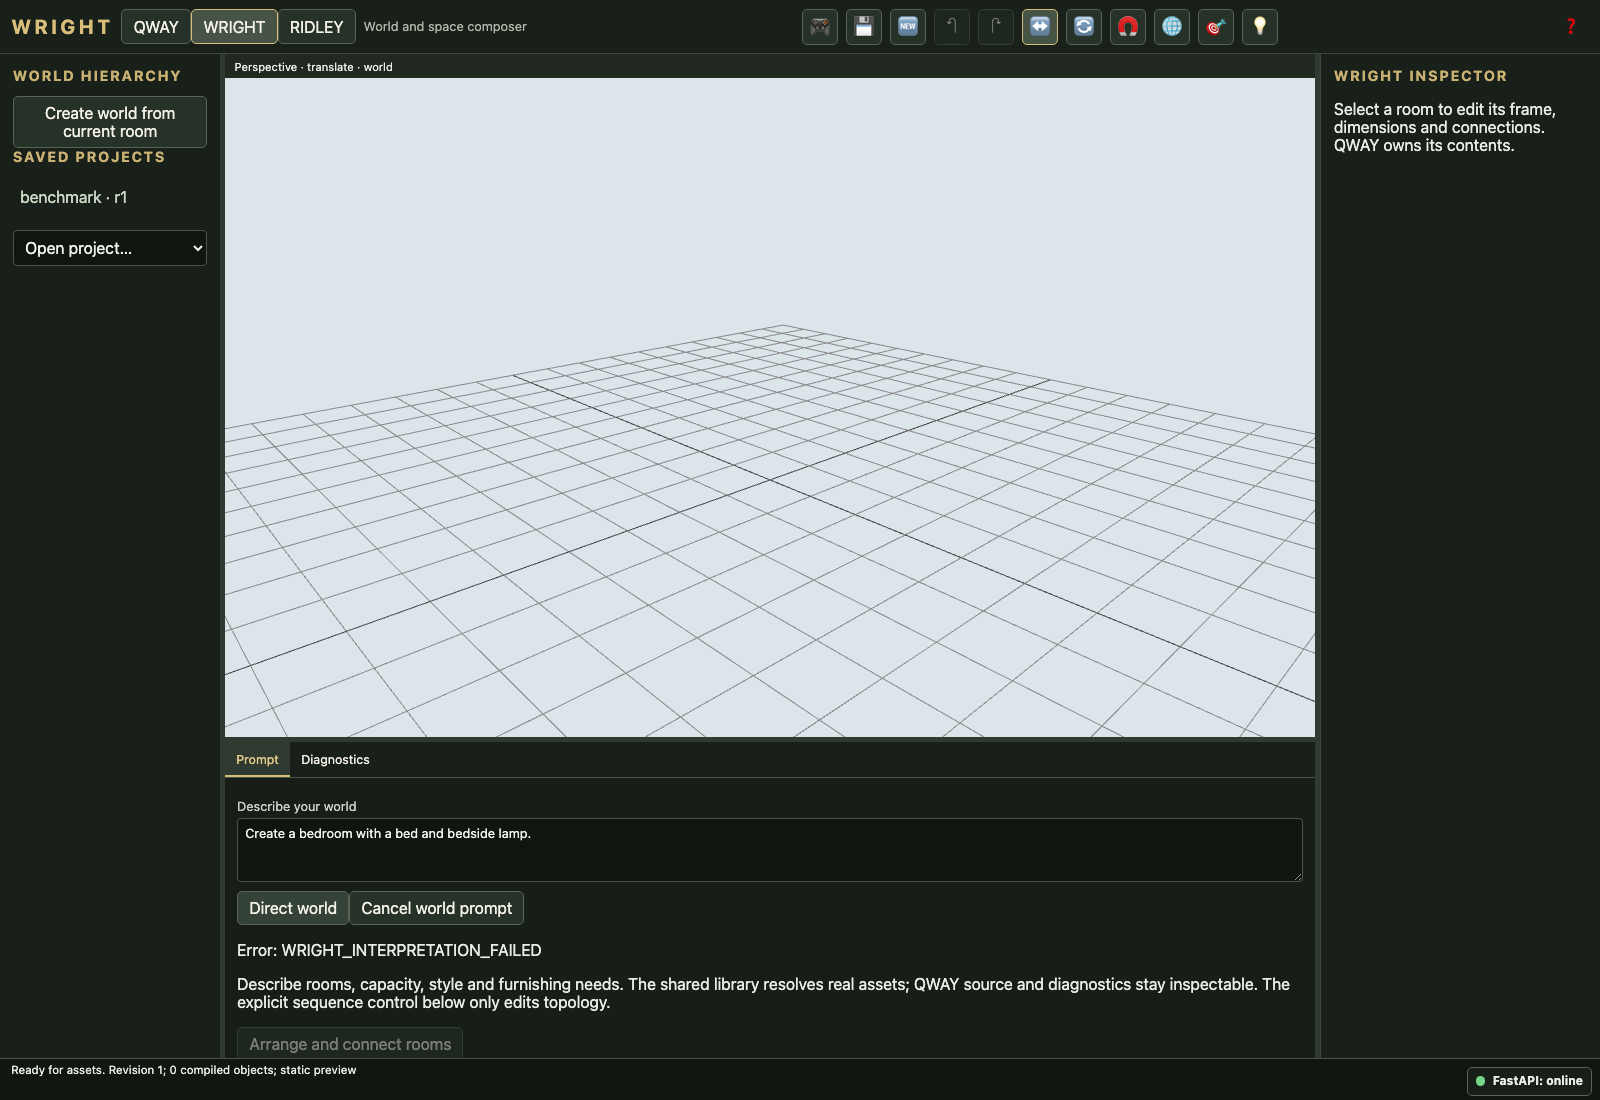Select the translate double-arrow tool
Viewport: 1600px width, 1100px height.
coord(1040,27)
